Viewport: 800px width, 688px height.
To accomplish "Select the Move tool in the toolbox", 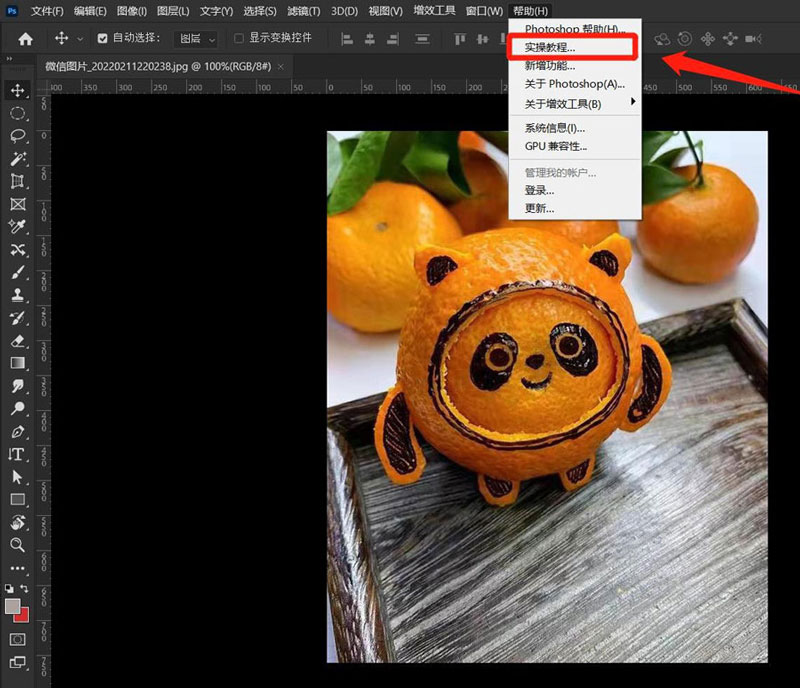I will click(x=17, y=90).
